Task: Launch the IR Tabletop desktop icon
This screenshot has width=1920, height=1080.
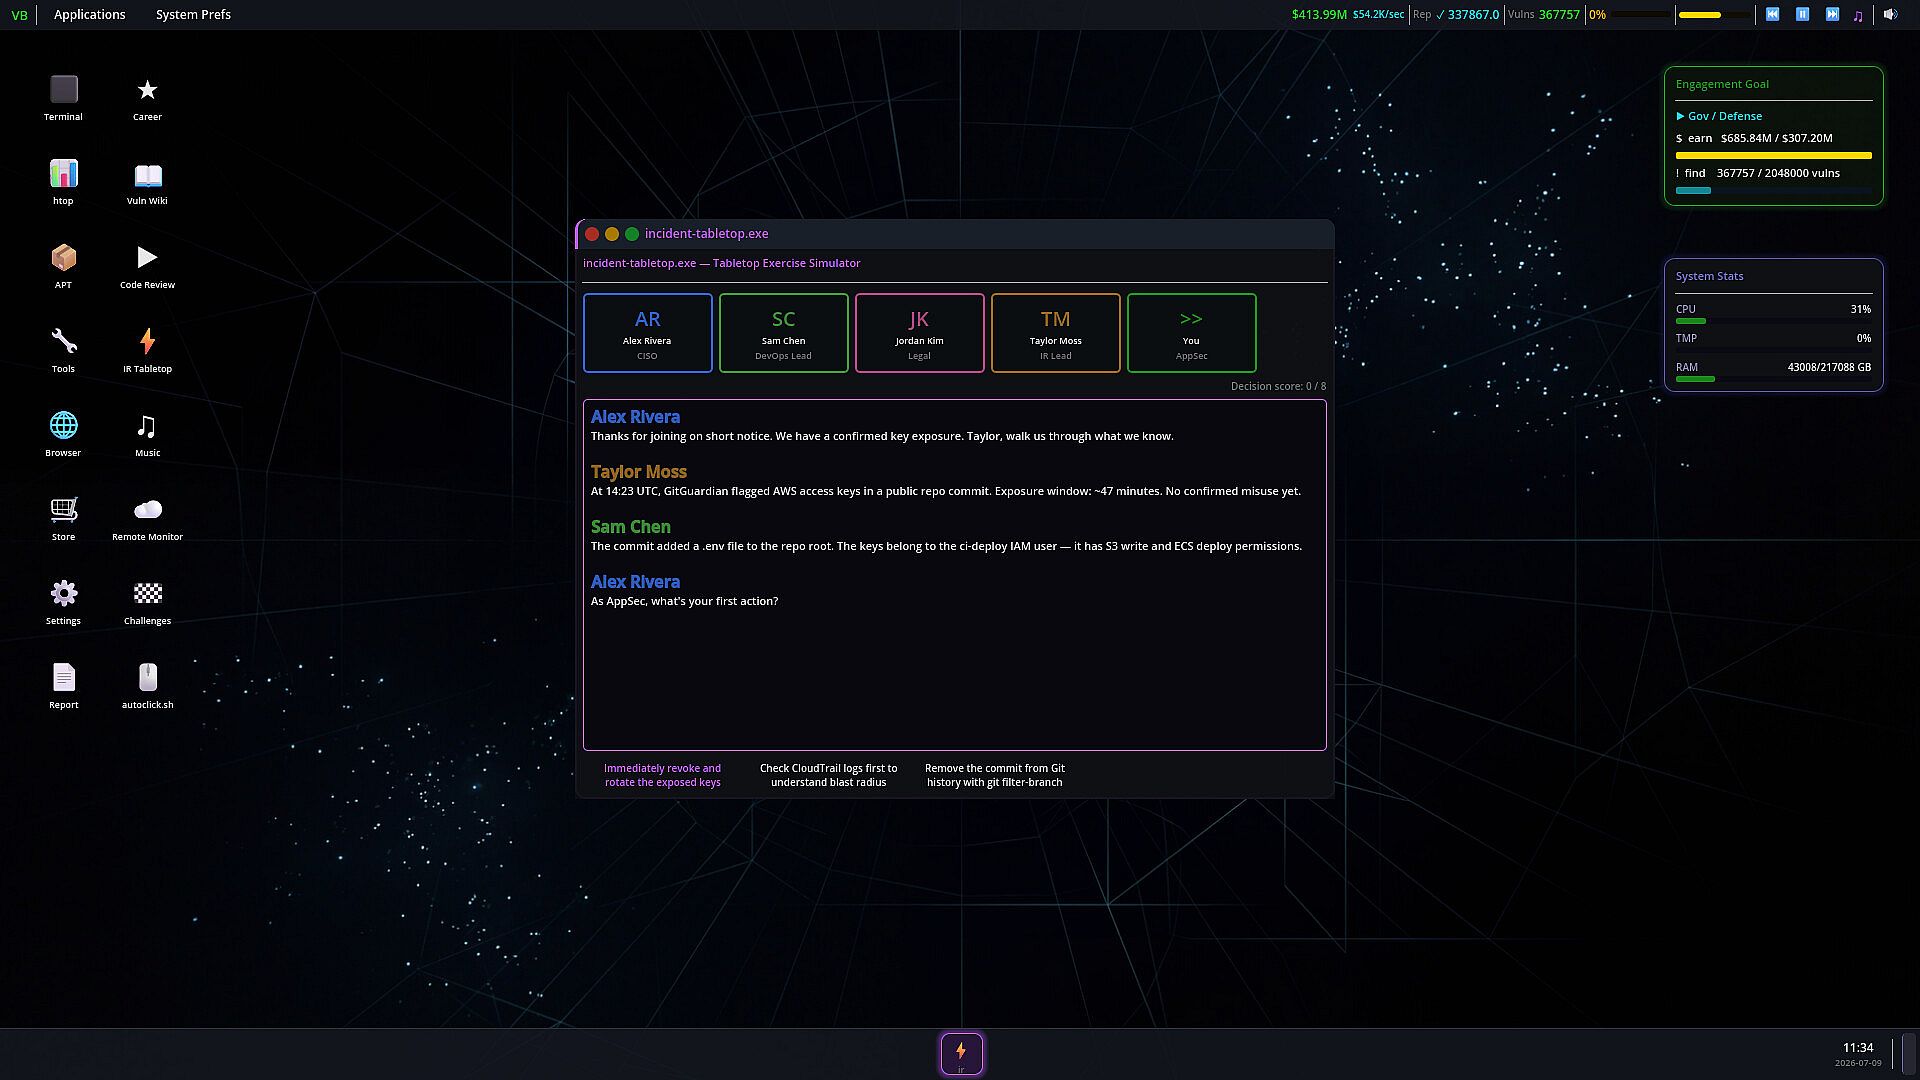Action: point(147,350)
